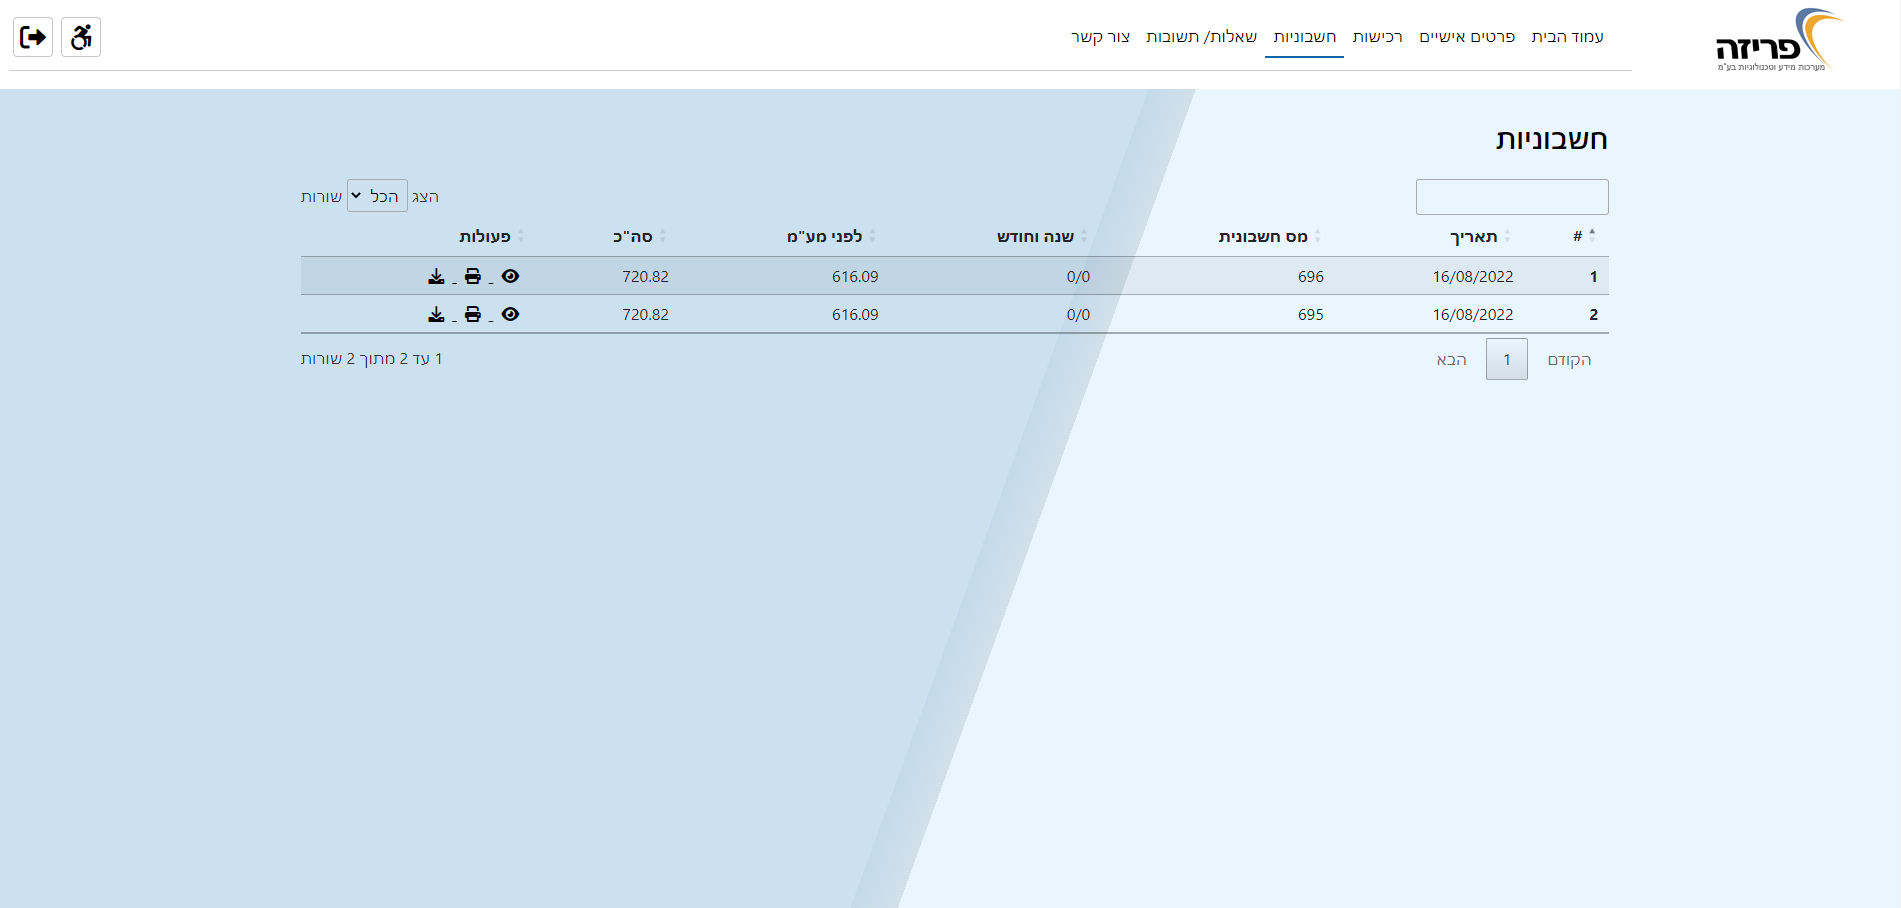Select חשבוניות menu tab
1901x908 pixels.
point(1304,37)
